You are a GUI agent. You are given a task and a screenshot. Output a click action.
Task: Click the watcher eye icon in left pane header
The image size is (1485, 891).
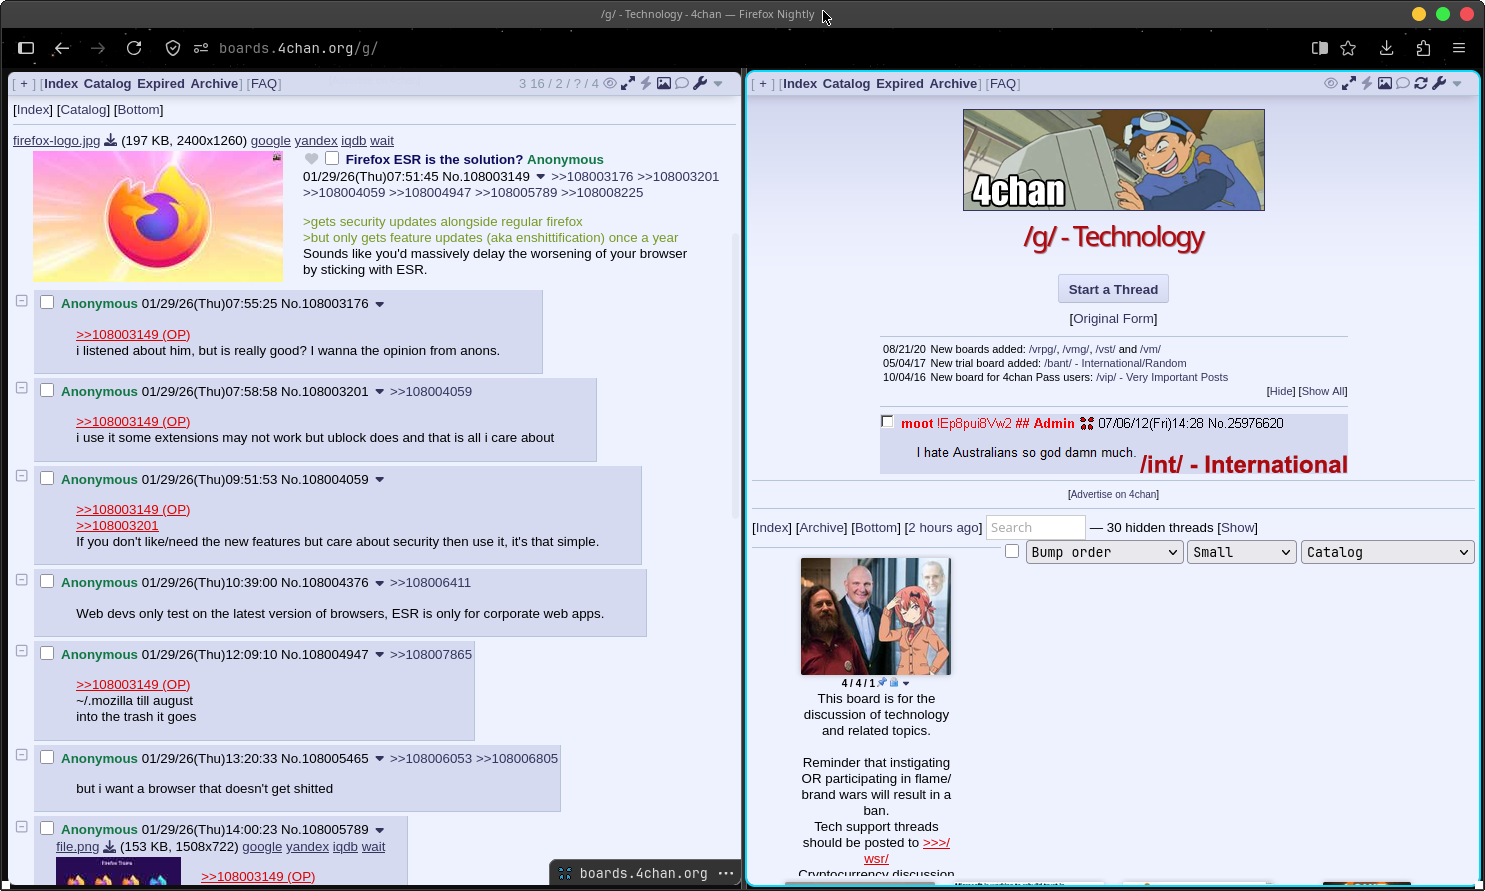(610, 83)
